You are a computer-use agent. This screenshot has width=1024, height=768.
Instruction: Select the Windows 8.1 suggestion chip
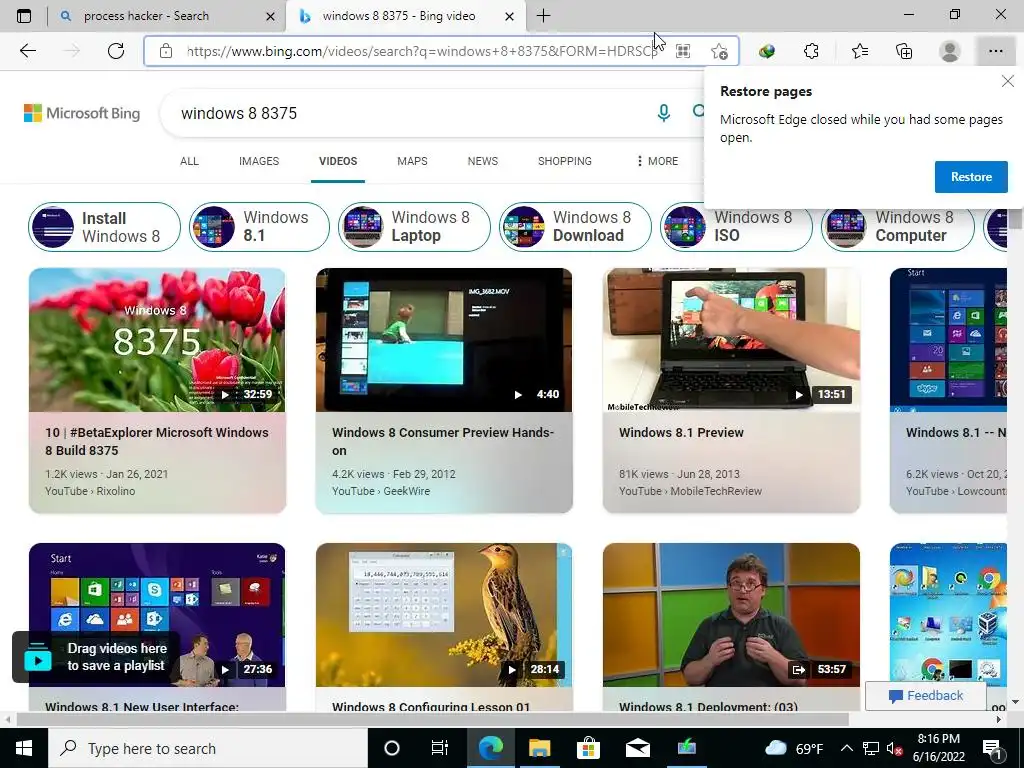tap(259, 227)
